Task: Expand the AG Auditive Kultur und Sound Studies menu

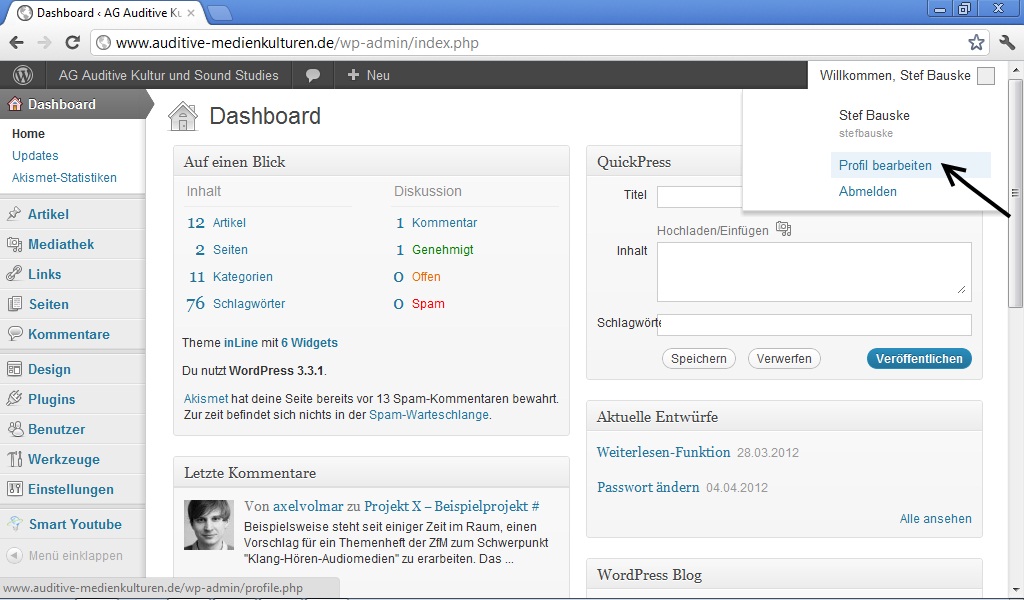Action: (x=168, y=75)
